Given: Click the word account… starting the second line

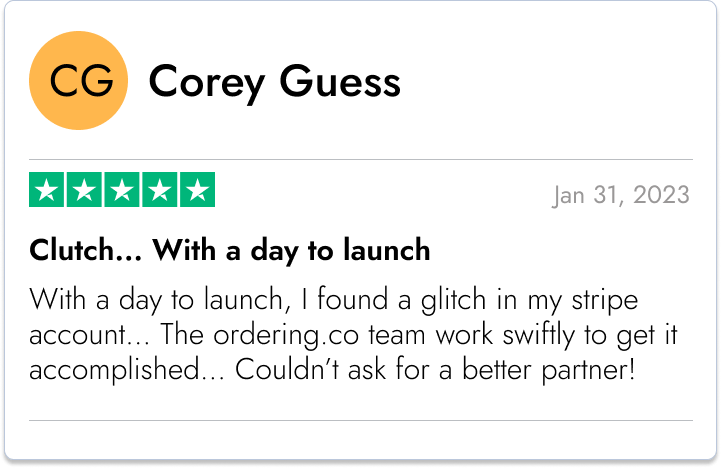Looking at the screenshot, I should 89,336.
